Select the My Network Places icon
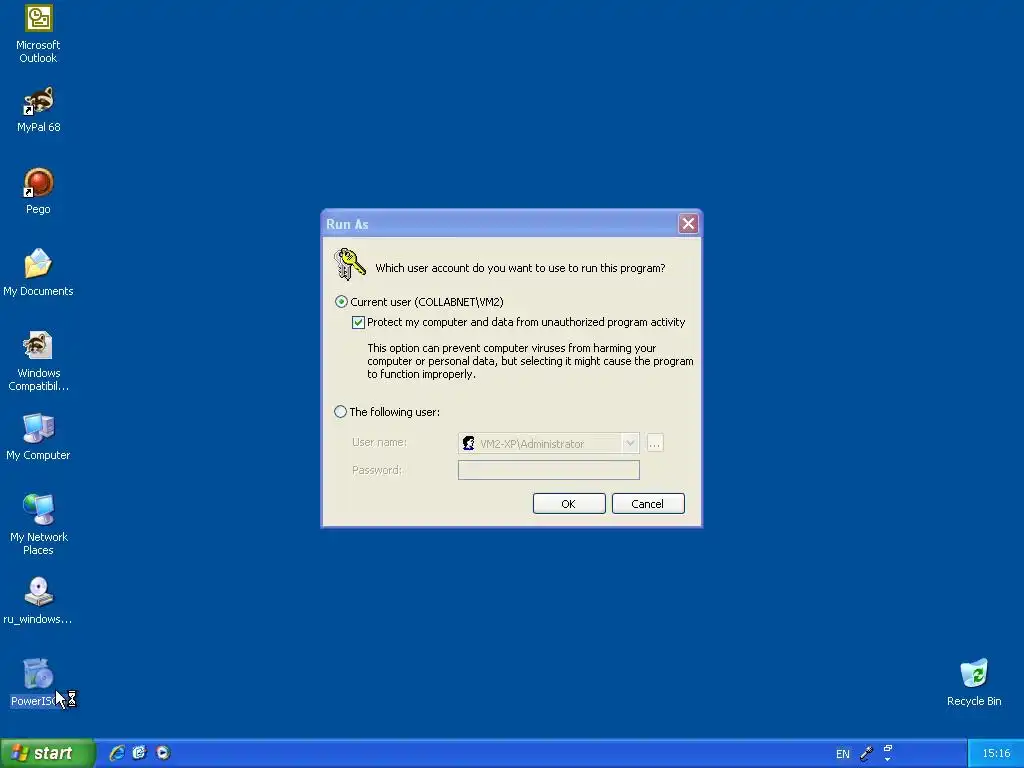This screenshot has width=1024, height=768. point(38,525)
